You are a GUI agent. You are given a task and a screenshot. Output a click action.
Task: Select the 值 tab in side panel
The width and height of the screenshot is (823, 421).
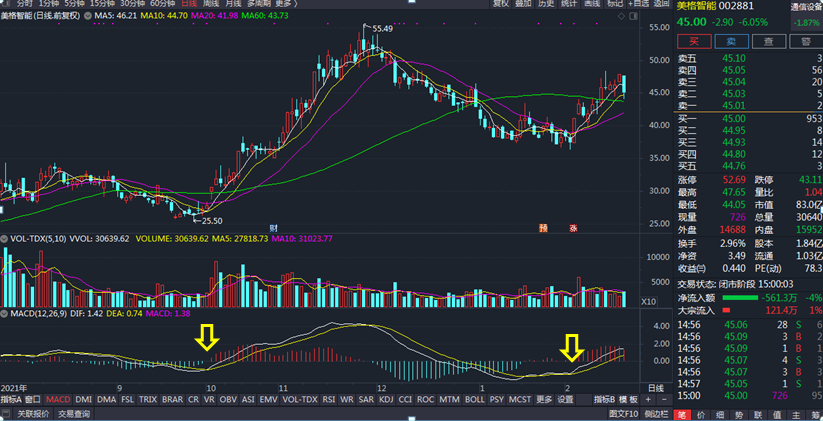pos(779,415)
